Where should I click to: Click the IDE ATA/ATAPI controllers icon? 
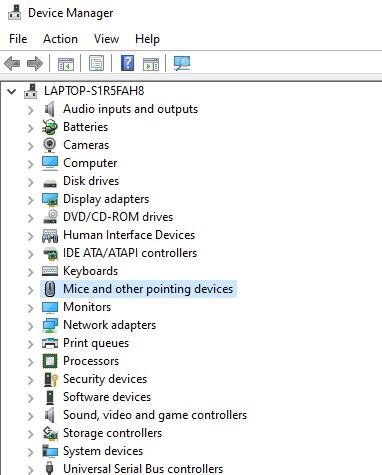(50, 254)
